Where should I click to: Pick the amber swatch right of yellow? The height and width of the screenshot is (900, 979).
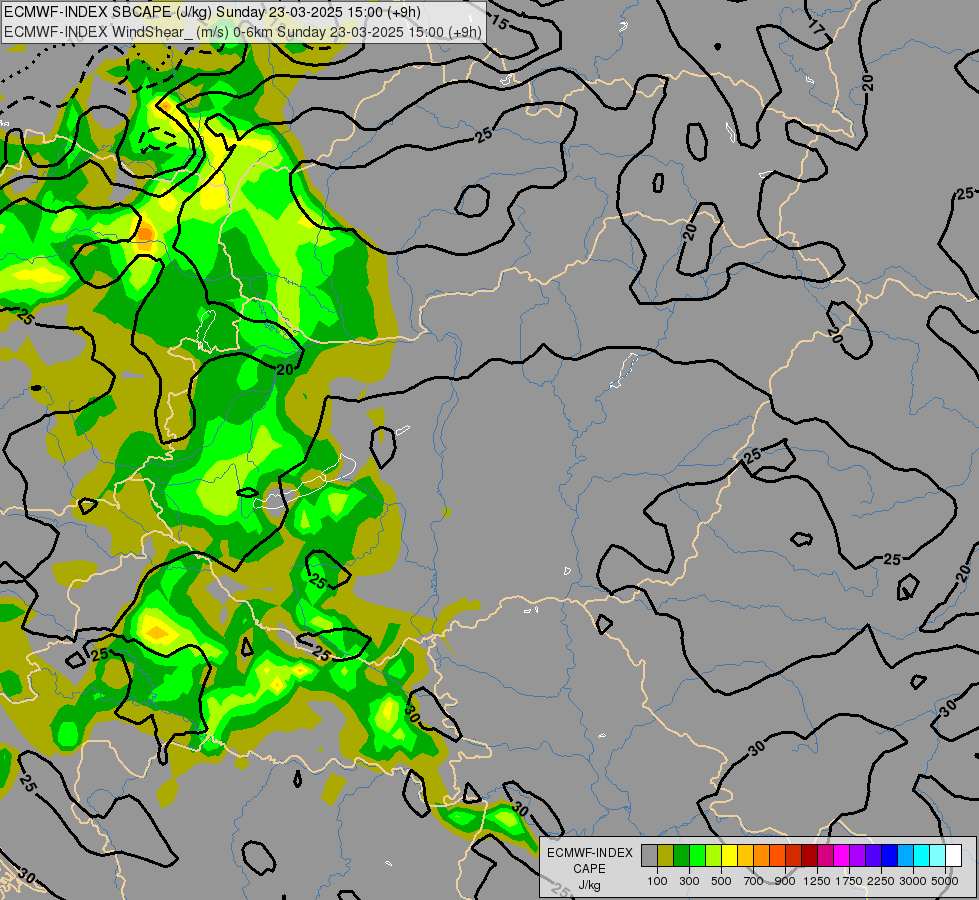click(745, 856)
